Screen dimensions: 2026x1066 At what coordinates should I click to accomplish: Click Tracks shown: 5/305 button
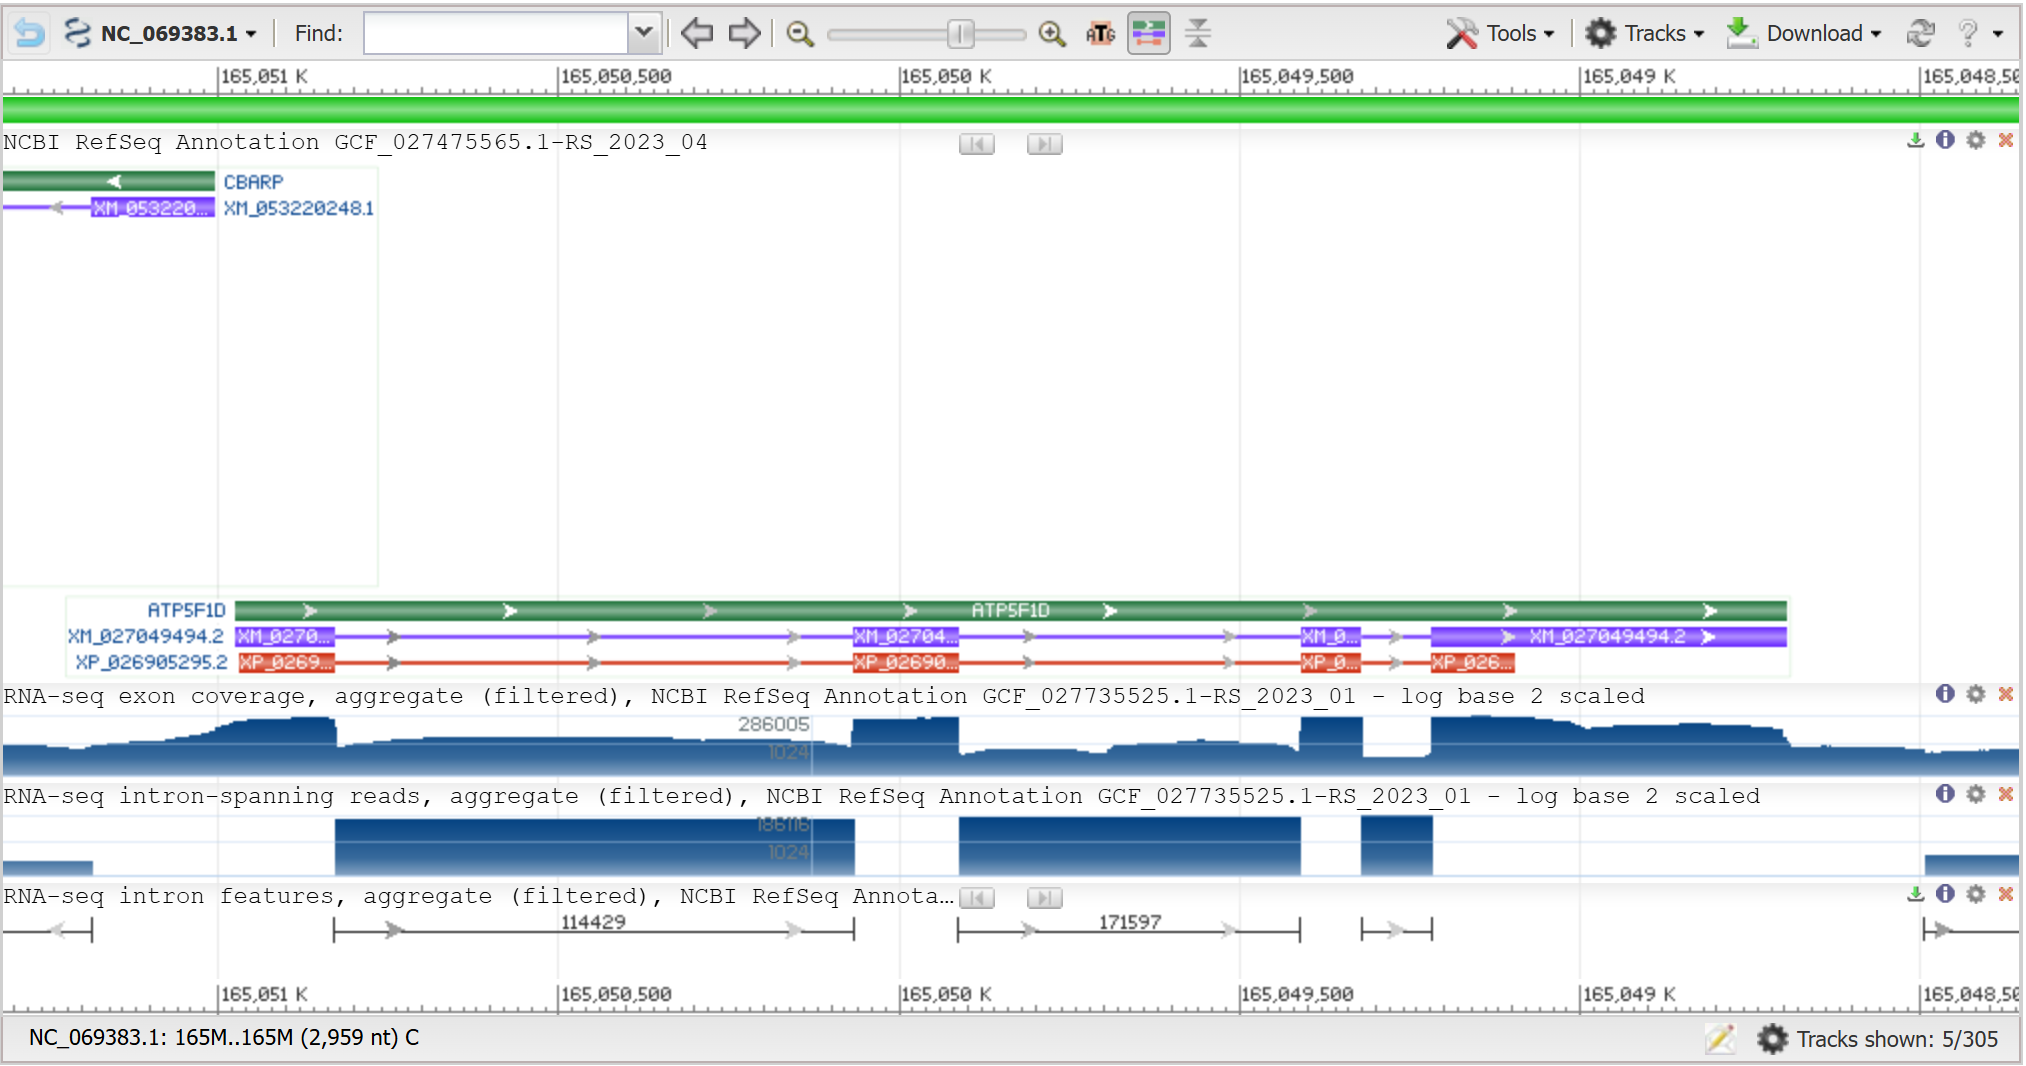[1878, 1039]
